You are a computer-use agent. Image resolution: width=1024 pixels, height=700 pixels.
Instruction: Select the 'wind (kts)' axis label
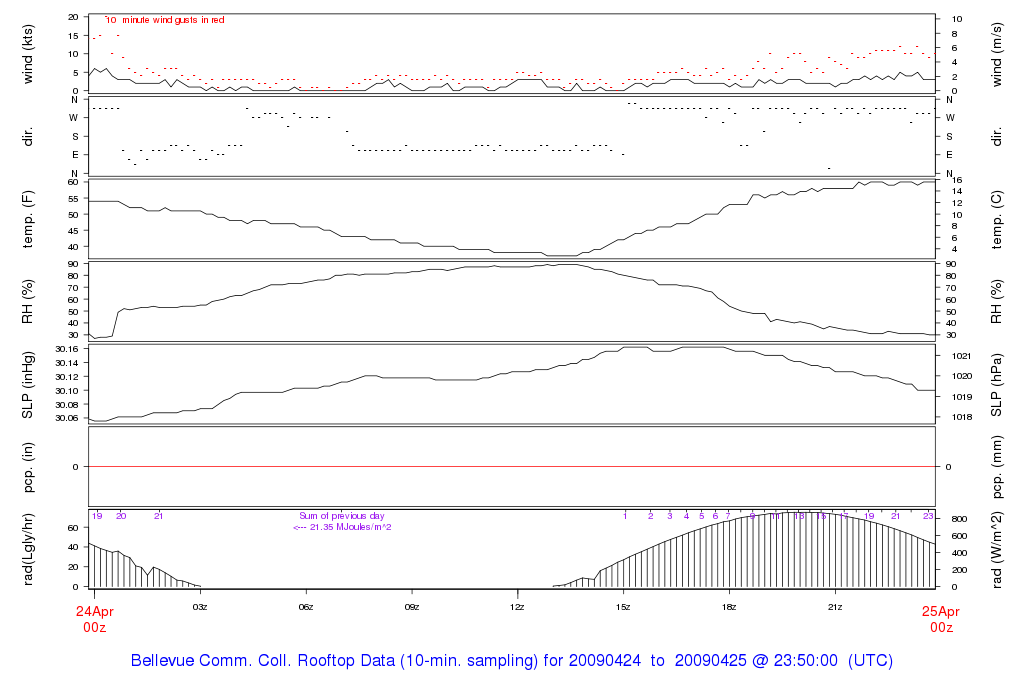pos(28,54)
